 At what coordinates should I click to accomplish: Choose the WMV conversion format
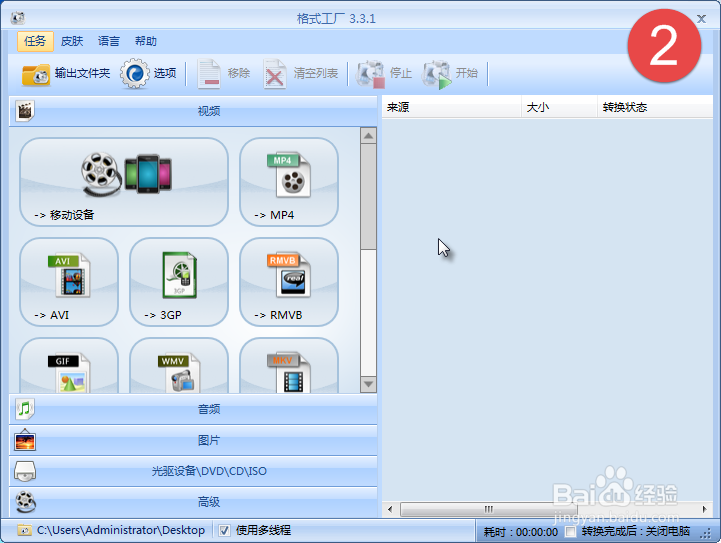tap(179, 366)
